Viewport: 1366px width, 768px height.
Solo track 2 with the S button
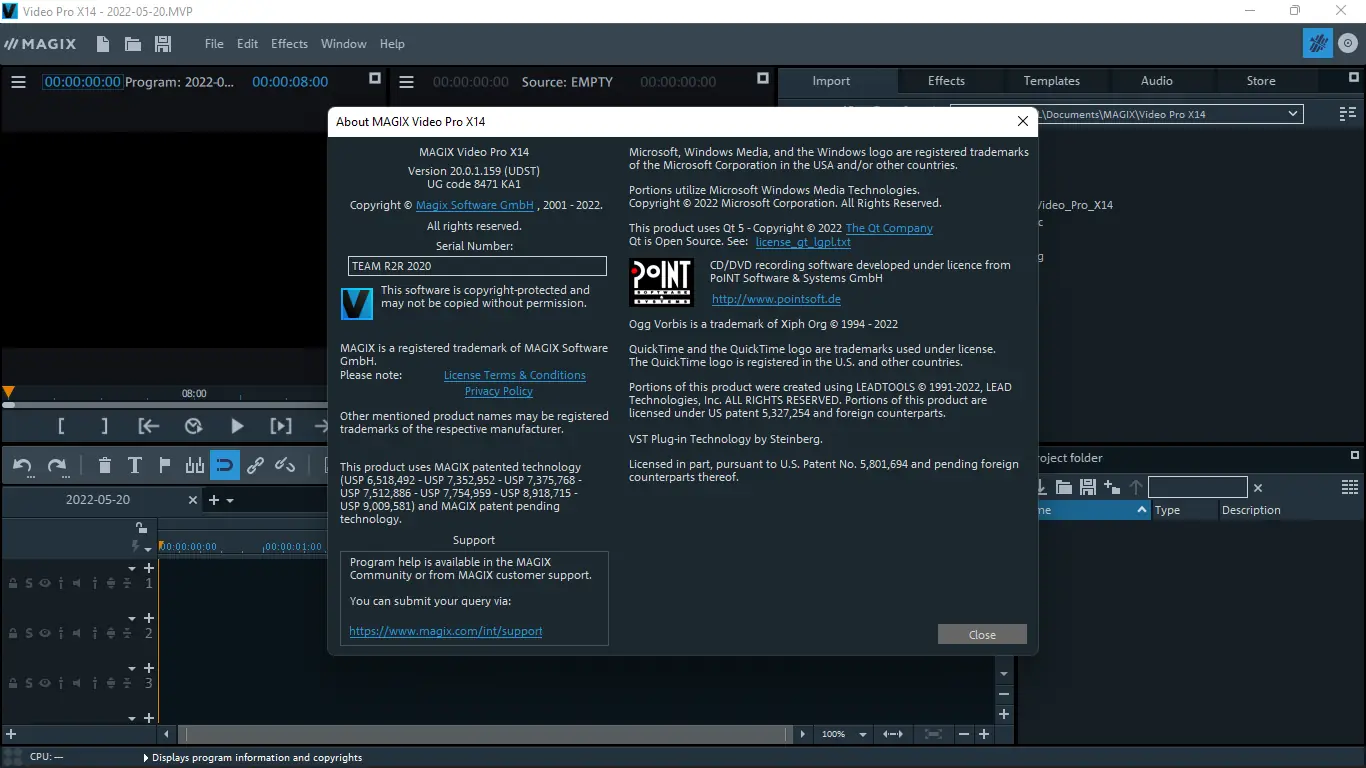(x=29, y=634)
